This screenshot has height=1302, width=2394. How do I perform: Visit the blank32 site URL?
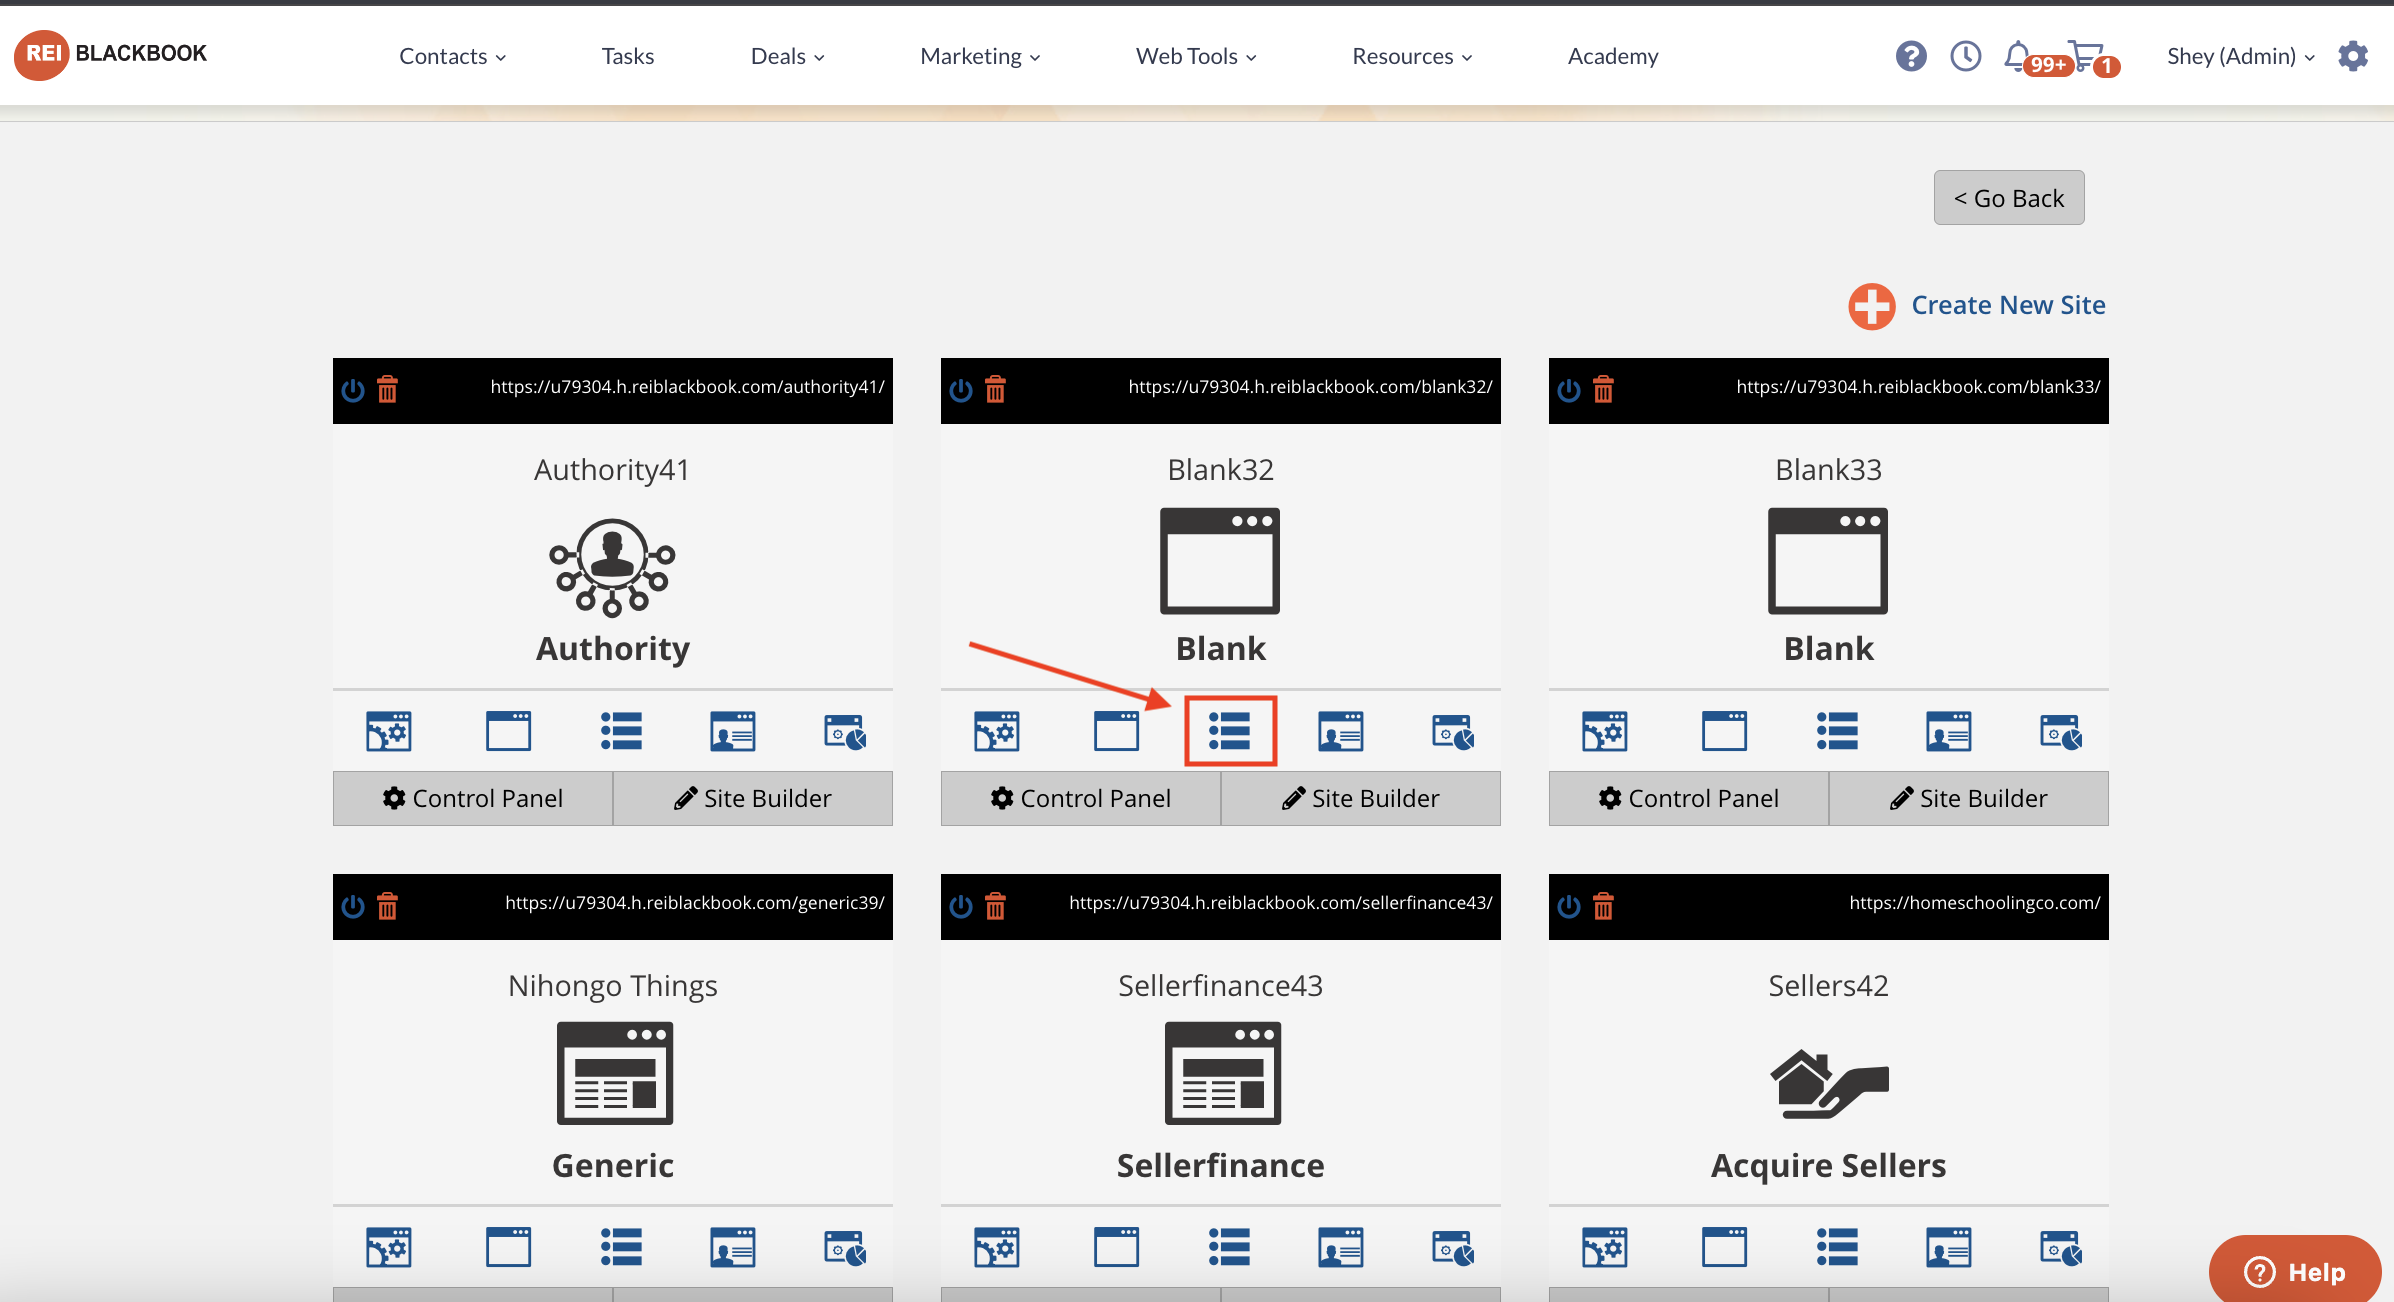point(1310,387)
